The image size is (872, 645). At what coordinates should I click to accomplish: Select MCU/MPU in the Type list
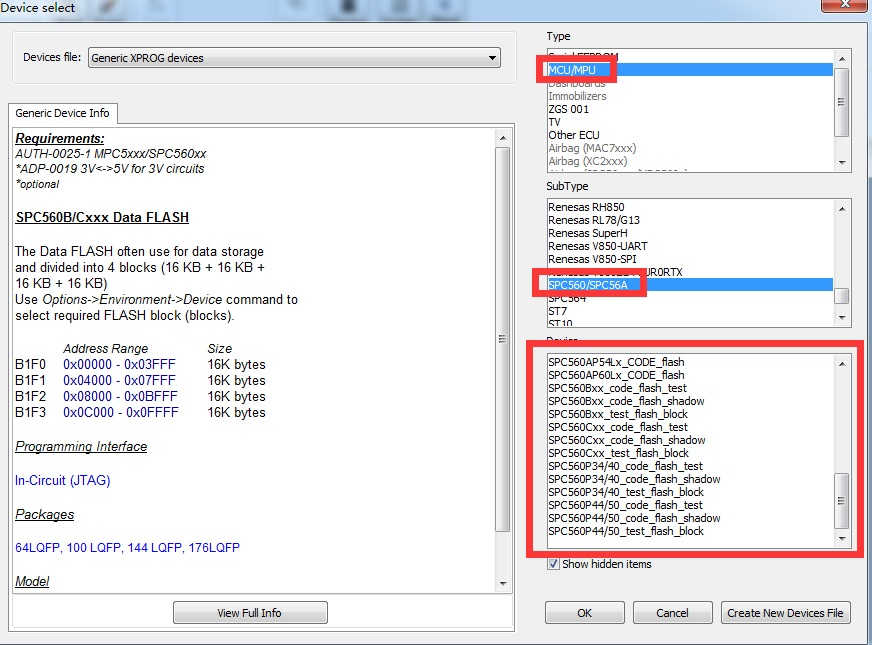(x=690, y=70)
